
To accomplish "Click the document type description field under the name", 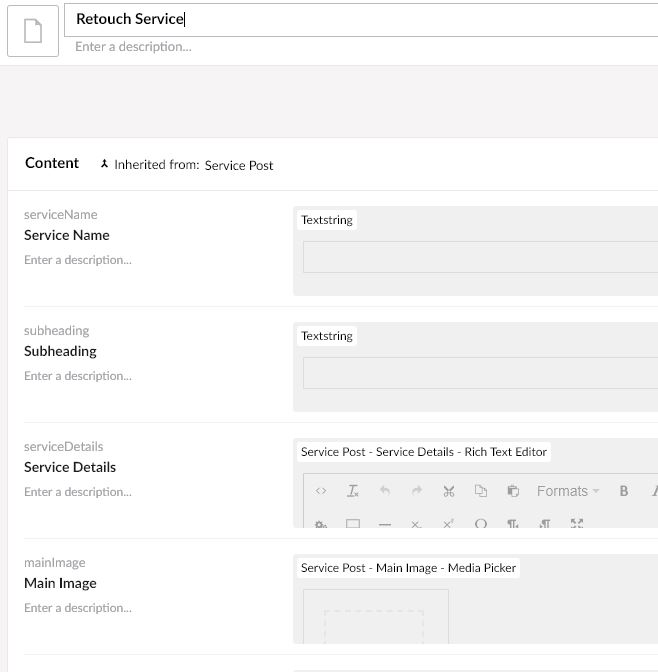I will pyautogui.click(x=133, y=46).
